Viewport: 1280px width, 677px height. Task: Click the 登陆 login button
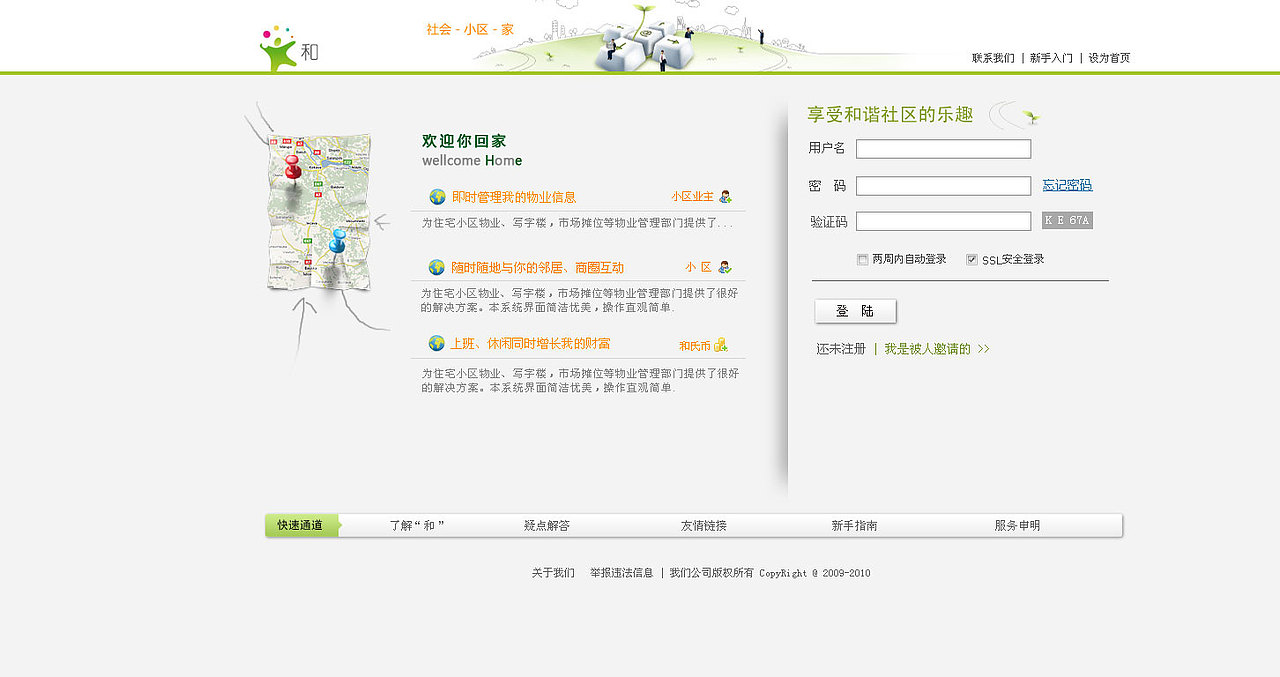click(x=855, y=311)
